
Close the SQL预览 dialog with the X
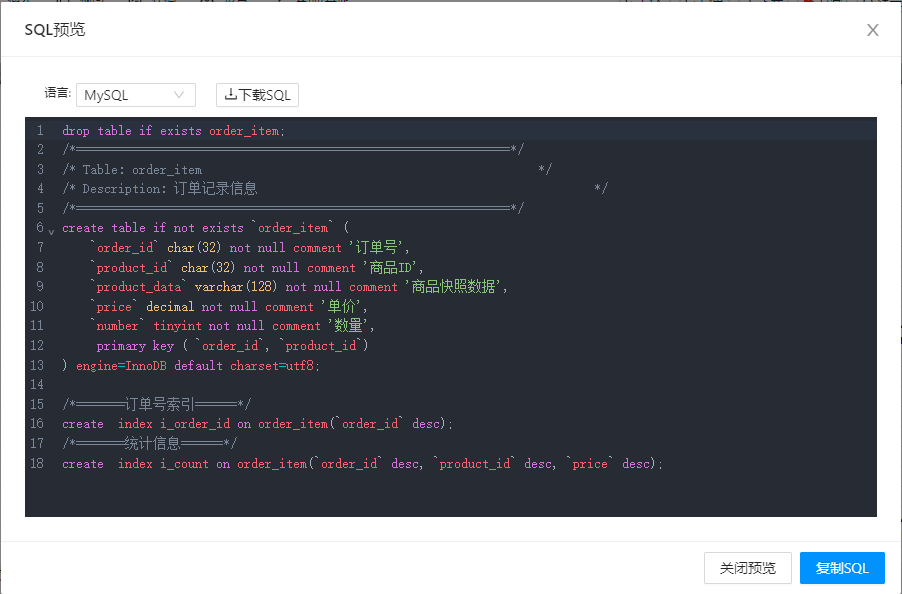(x=872, y=30)
